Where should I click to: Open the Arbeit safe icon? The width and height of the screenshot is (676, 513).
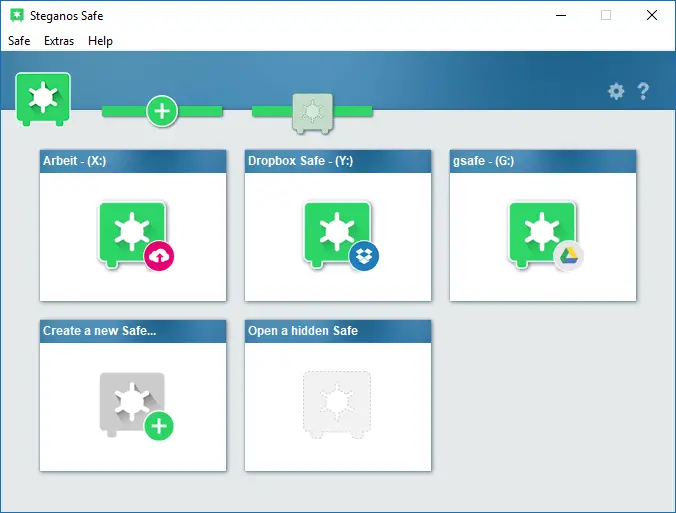point(132,234)
